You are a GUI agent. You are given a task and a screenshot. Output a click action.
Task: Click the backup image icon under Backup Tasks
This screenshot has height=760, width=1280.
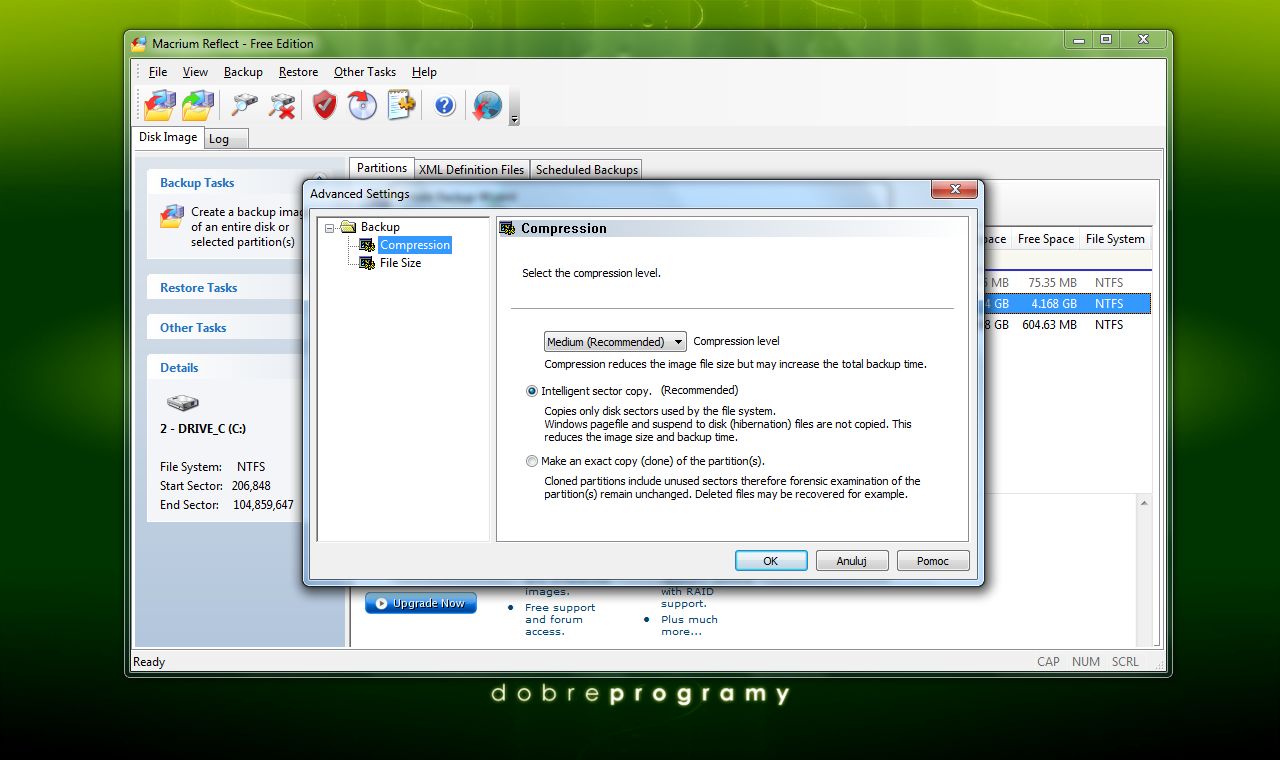click(172, 216)
